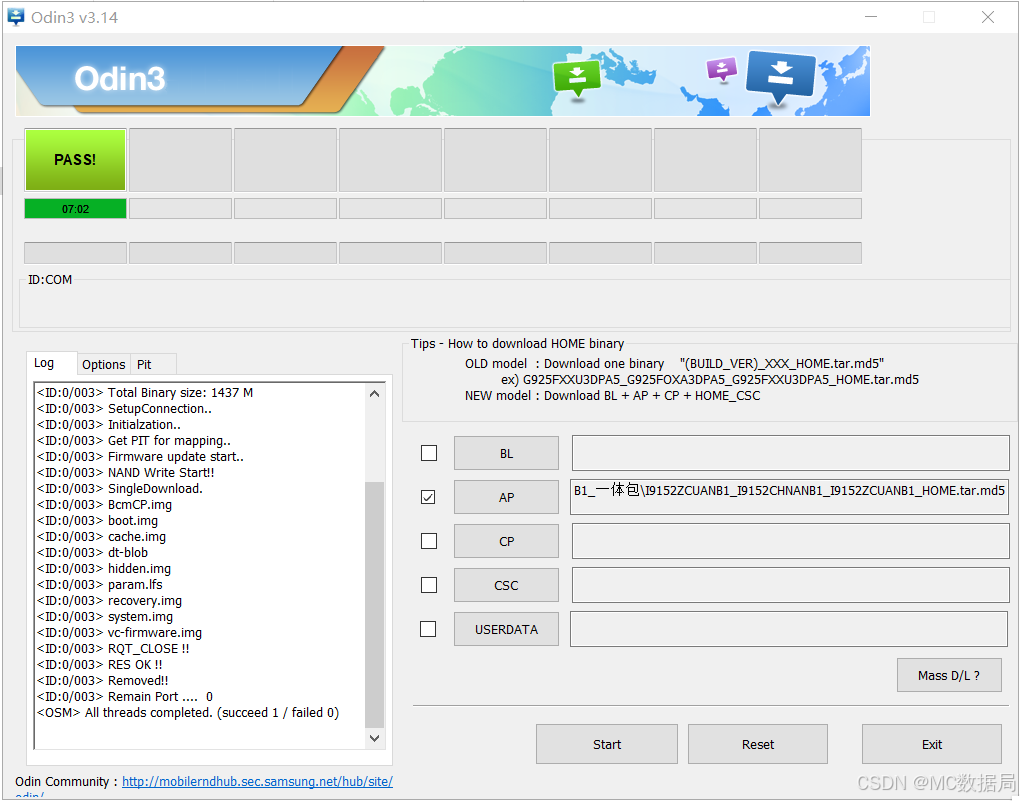
Task: Switch to the Log tab
Action: (x=51, y=363)
